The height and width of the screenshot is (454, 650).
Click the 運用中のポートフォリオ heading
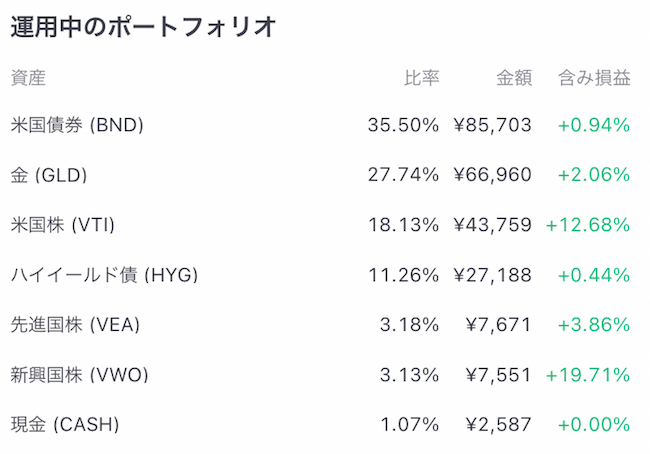[143, 27]
